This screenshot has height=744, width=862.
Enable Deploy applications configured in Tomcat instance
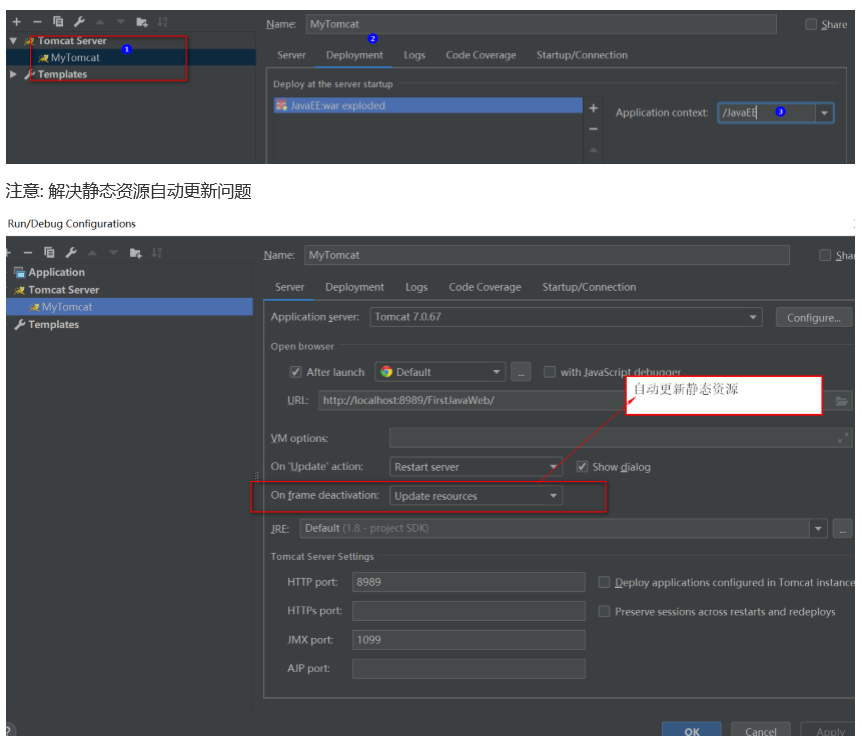click(x=604, y=582)
